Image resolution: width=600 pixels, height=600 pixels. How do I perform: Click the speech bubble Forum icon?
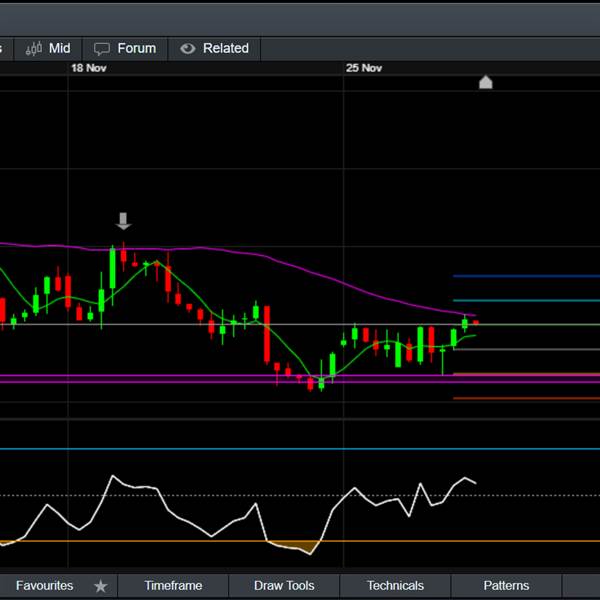(102, 49)
